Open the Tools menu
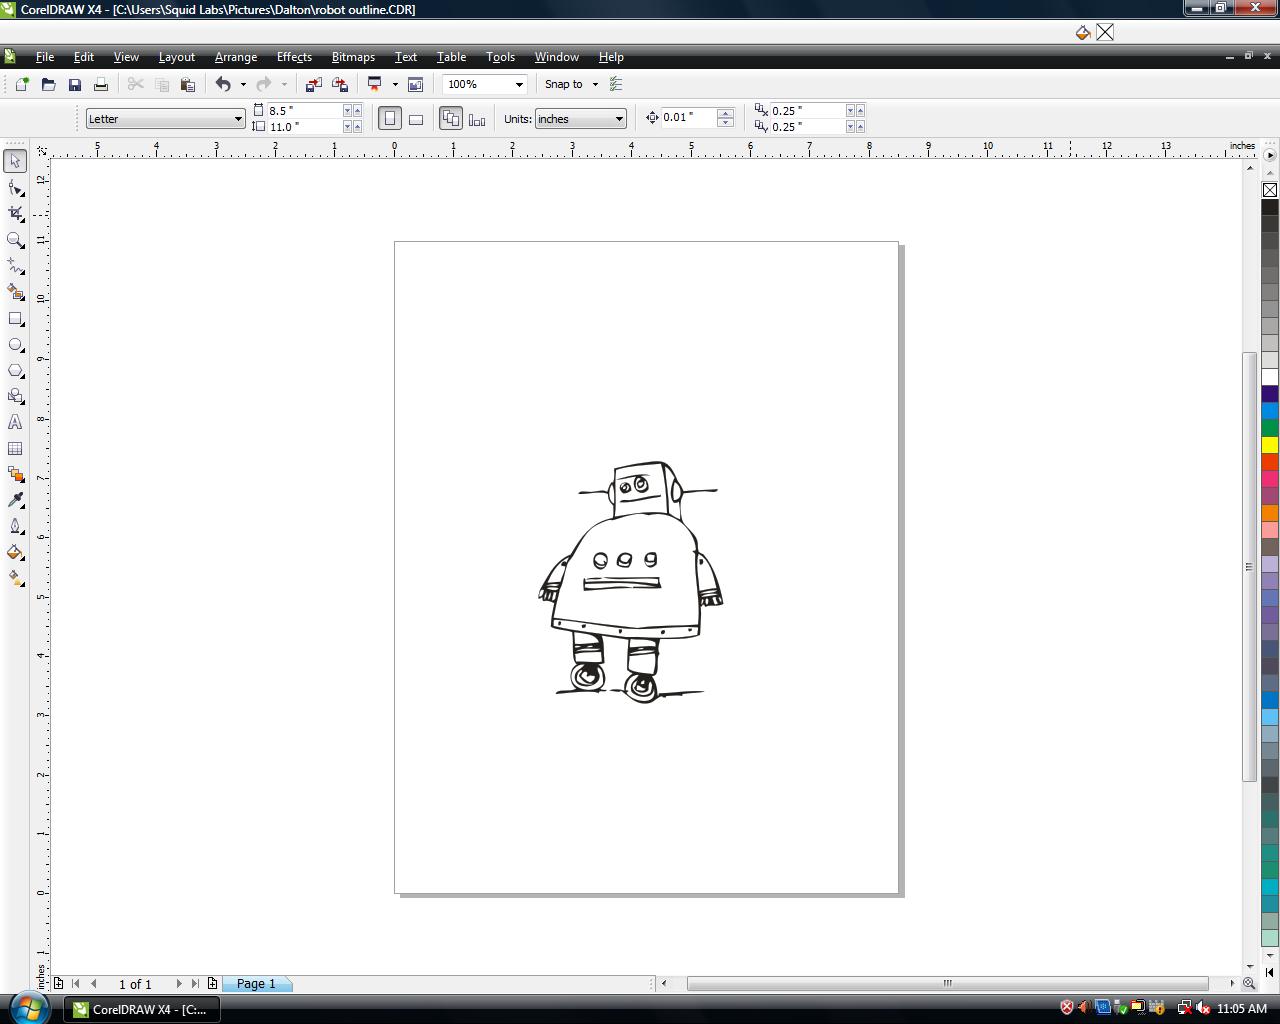Screen dimensions: 1280x1024 (x=500, y=57)
